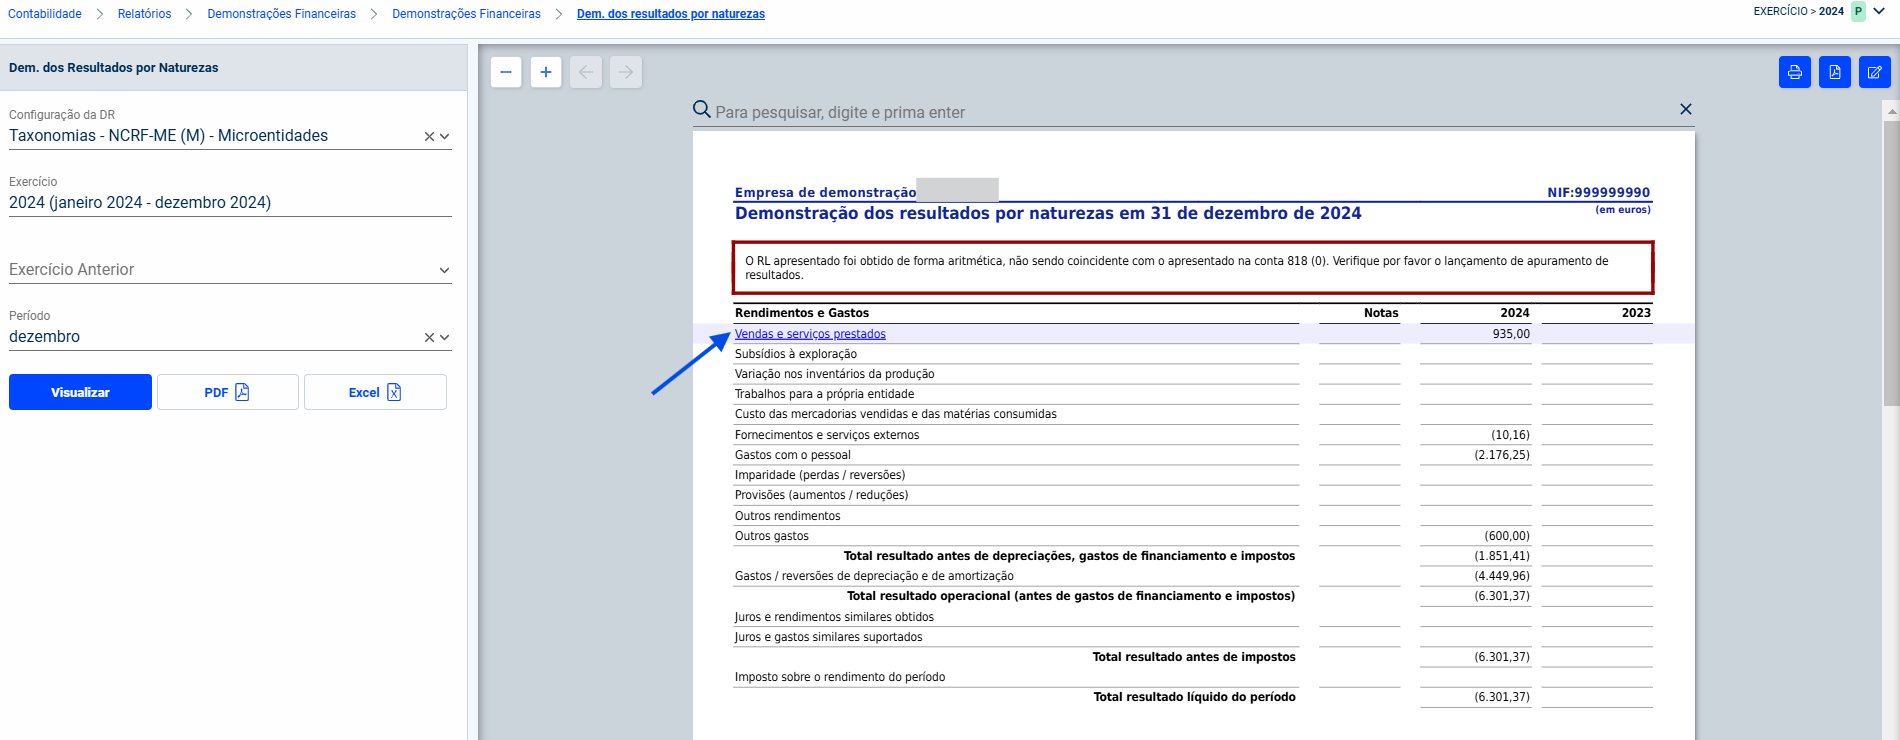Viewport: 1900px width, 740px height.
Task: Open Dem. dos resultados por naturezas breadcrumb
Action: point(671,14)
